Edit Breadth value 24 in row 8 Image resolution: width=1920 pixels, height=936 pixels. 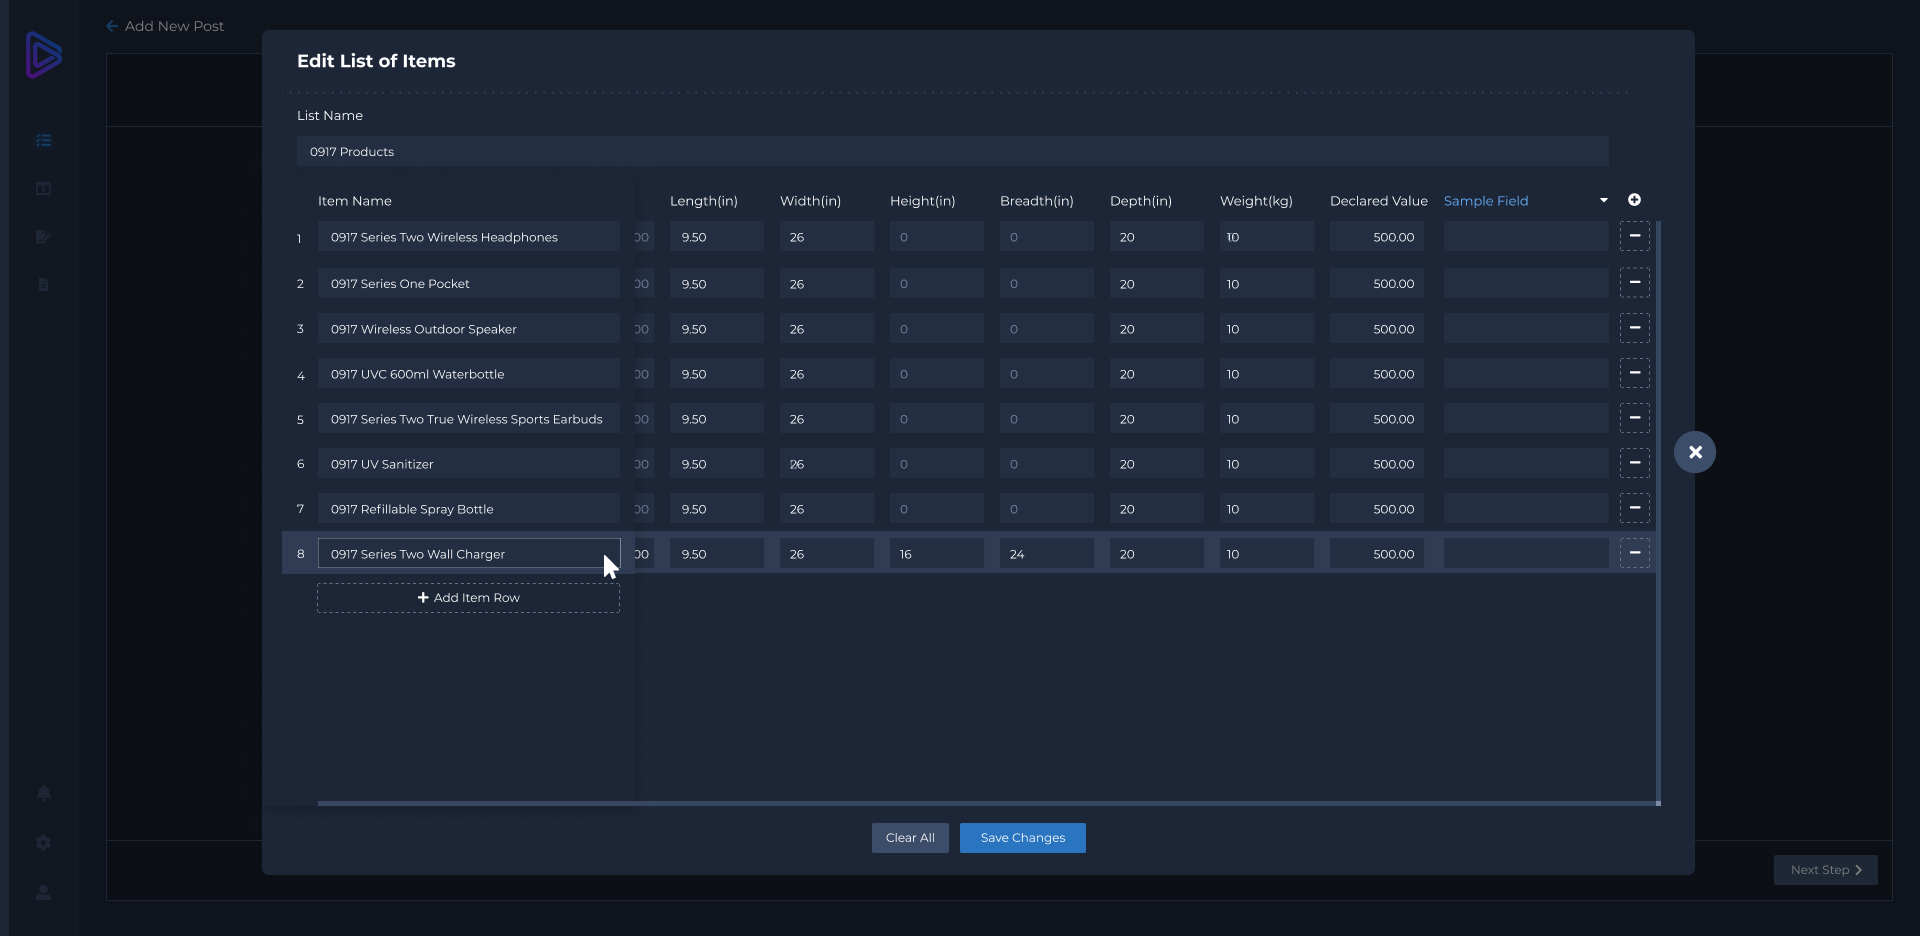(x=1046, y=554)
